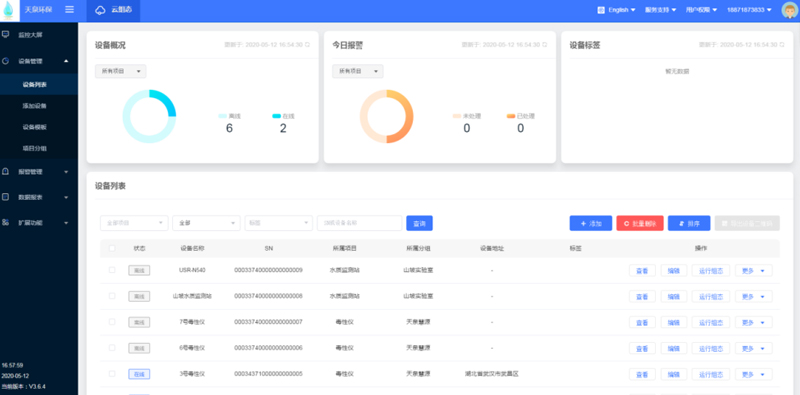This screenshot has height=395, width=800.
Task: Tick the checkbox for 7号毒性仪 row
Action: click(112, 322)
